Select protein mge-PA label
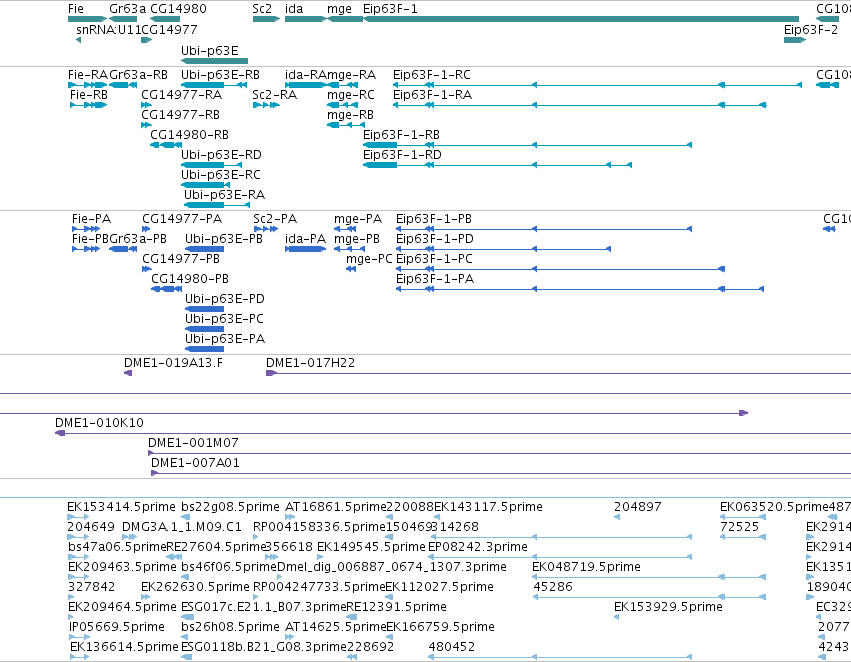 coord(358,219)
